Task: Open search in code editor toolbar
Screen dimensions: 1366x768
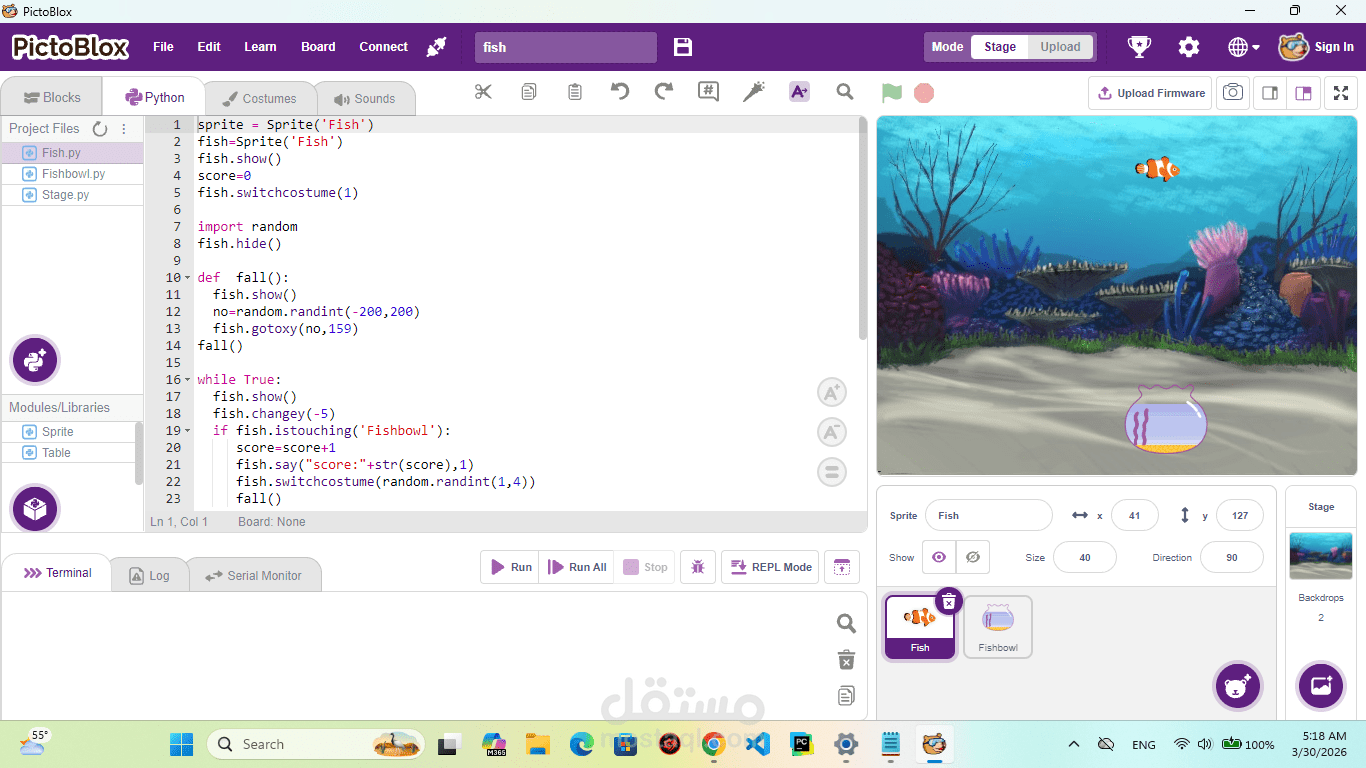Action: [x=845, y=92]
